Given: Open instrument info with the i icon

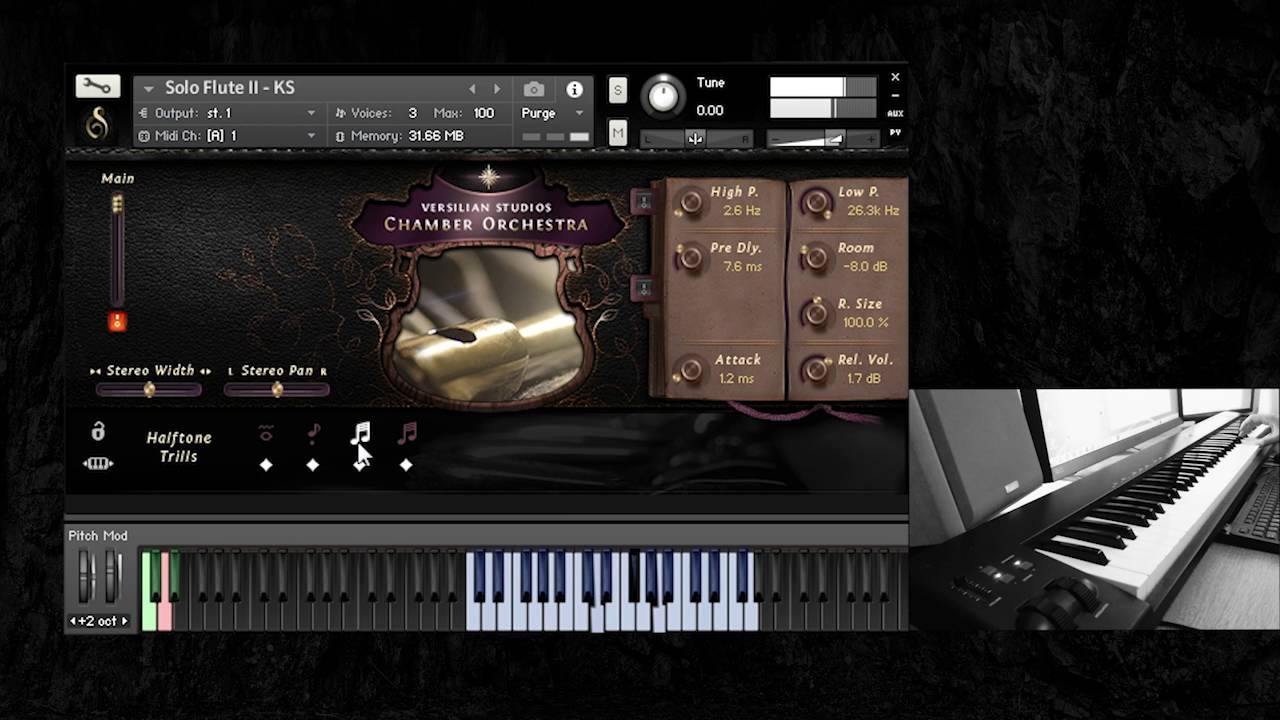Looking at the screenshot, I should 574,89.
